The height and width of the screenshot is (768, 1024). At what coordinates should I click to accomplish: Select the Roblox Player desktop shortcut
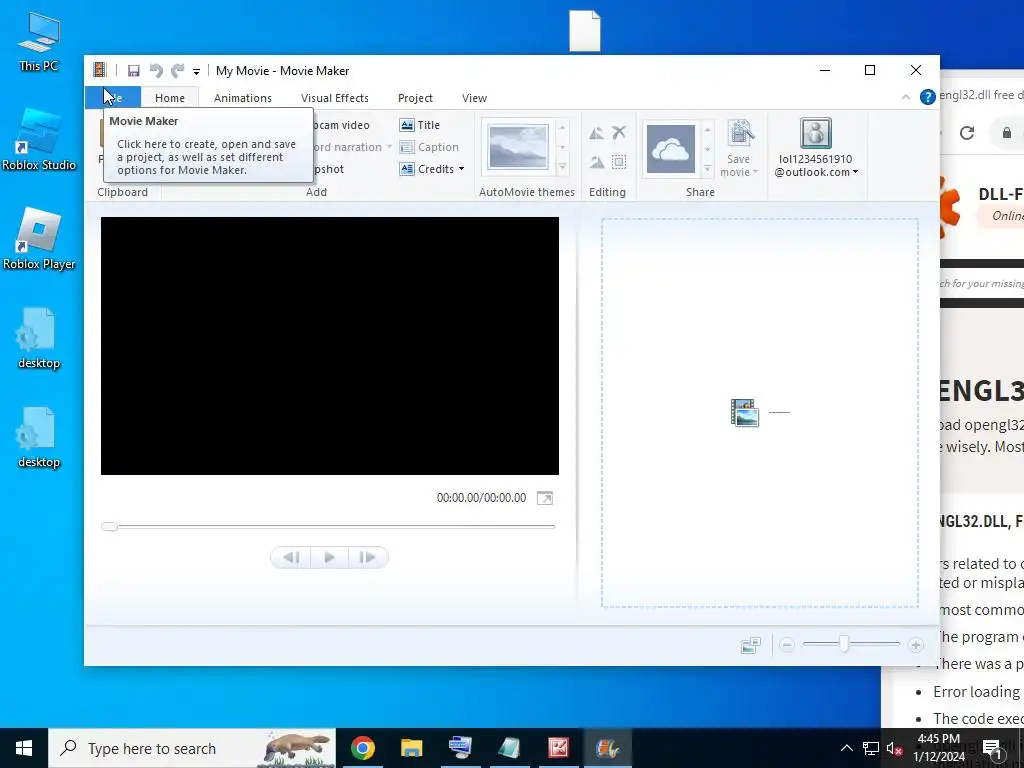[x=39, y=239]
